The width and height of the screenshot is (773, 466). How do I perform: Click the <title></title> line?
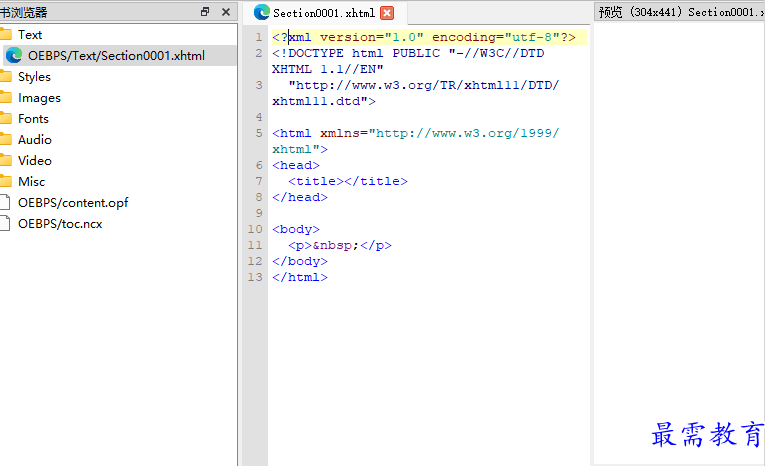[x=348, y=181]
